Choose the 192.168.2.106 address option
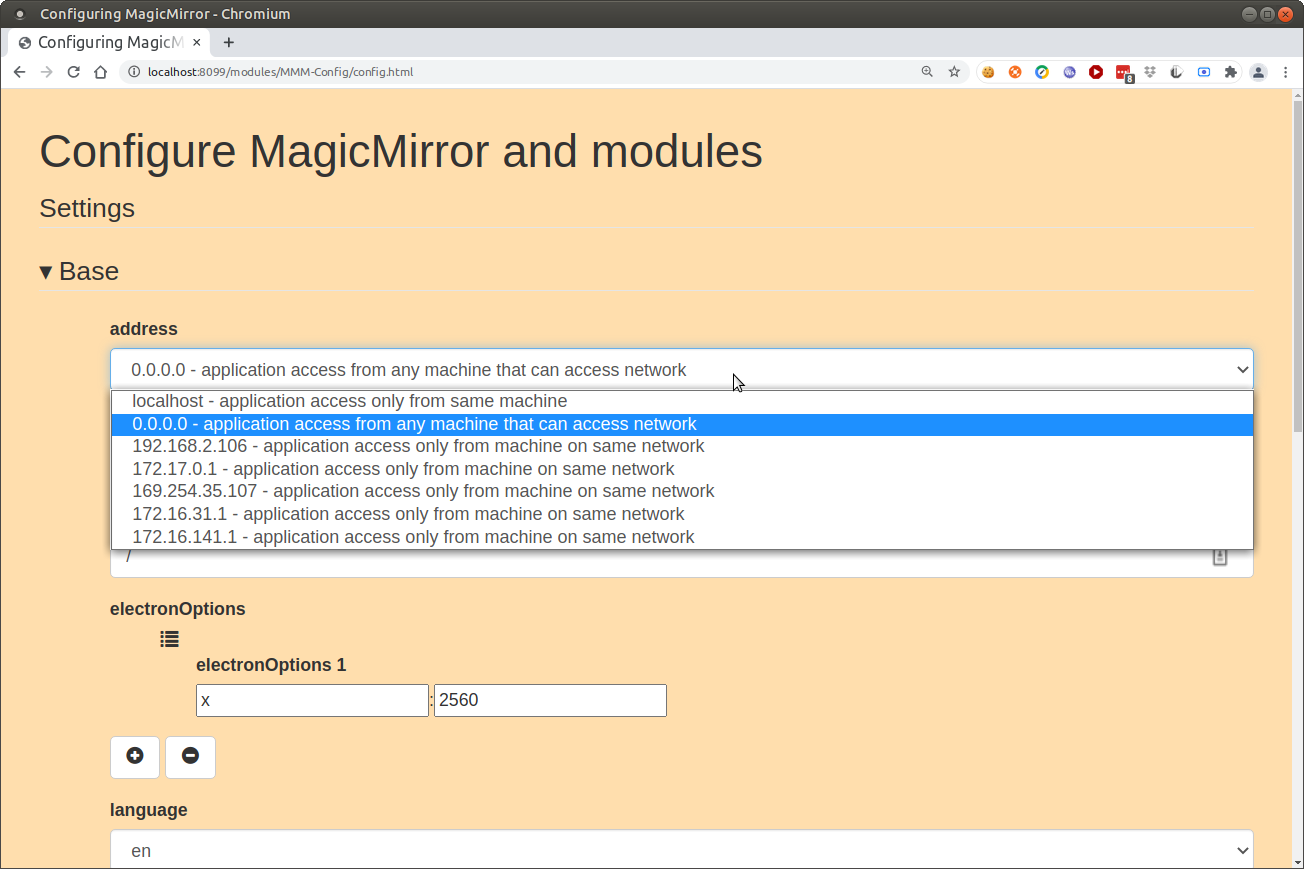Image resolution: width=1304 pixels, height=869 pixels. pos(682,446)
